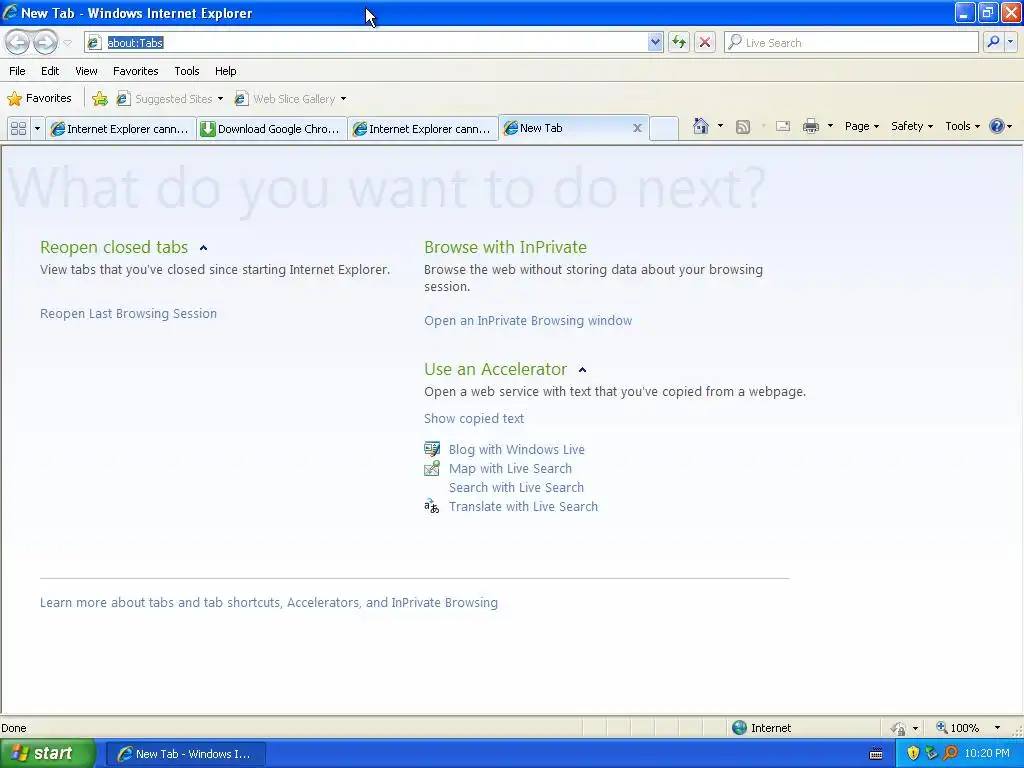Click the Learn more about tabs link
1024x768 pixels.
tap(268, 603)
